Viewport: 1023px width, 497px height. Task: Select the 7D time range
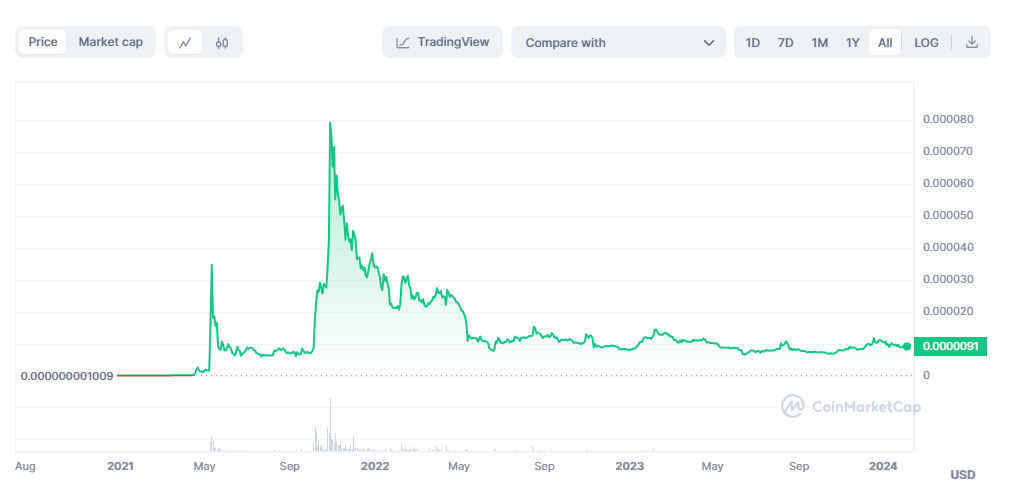(786, 42)
